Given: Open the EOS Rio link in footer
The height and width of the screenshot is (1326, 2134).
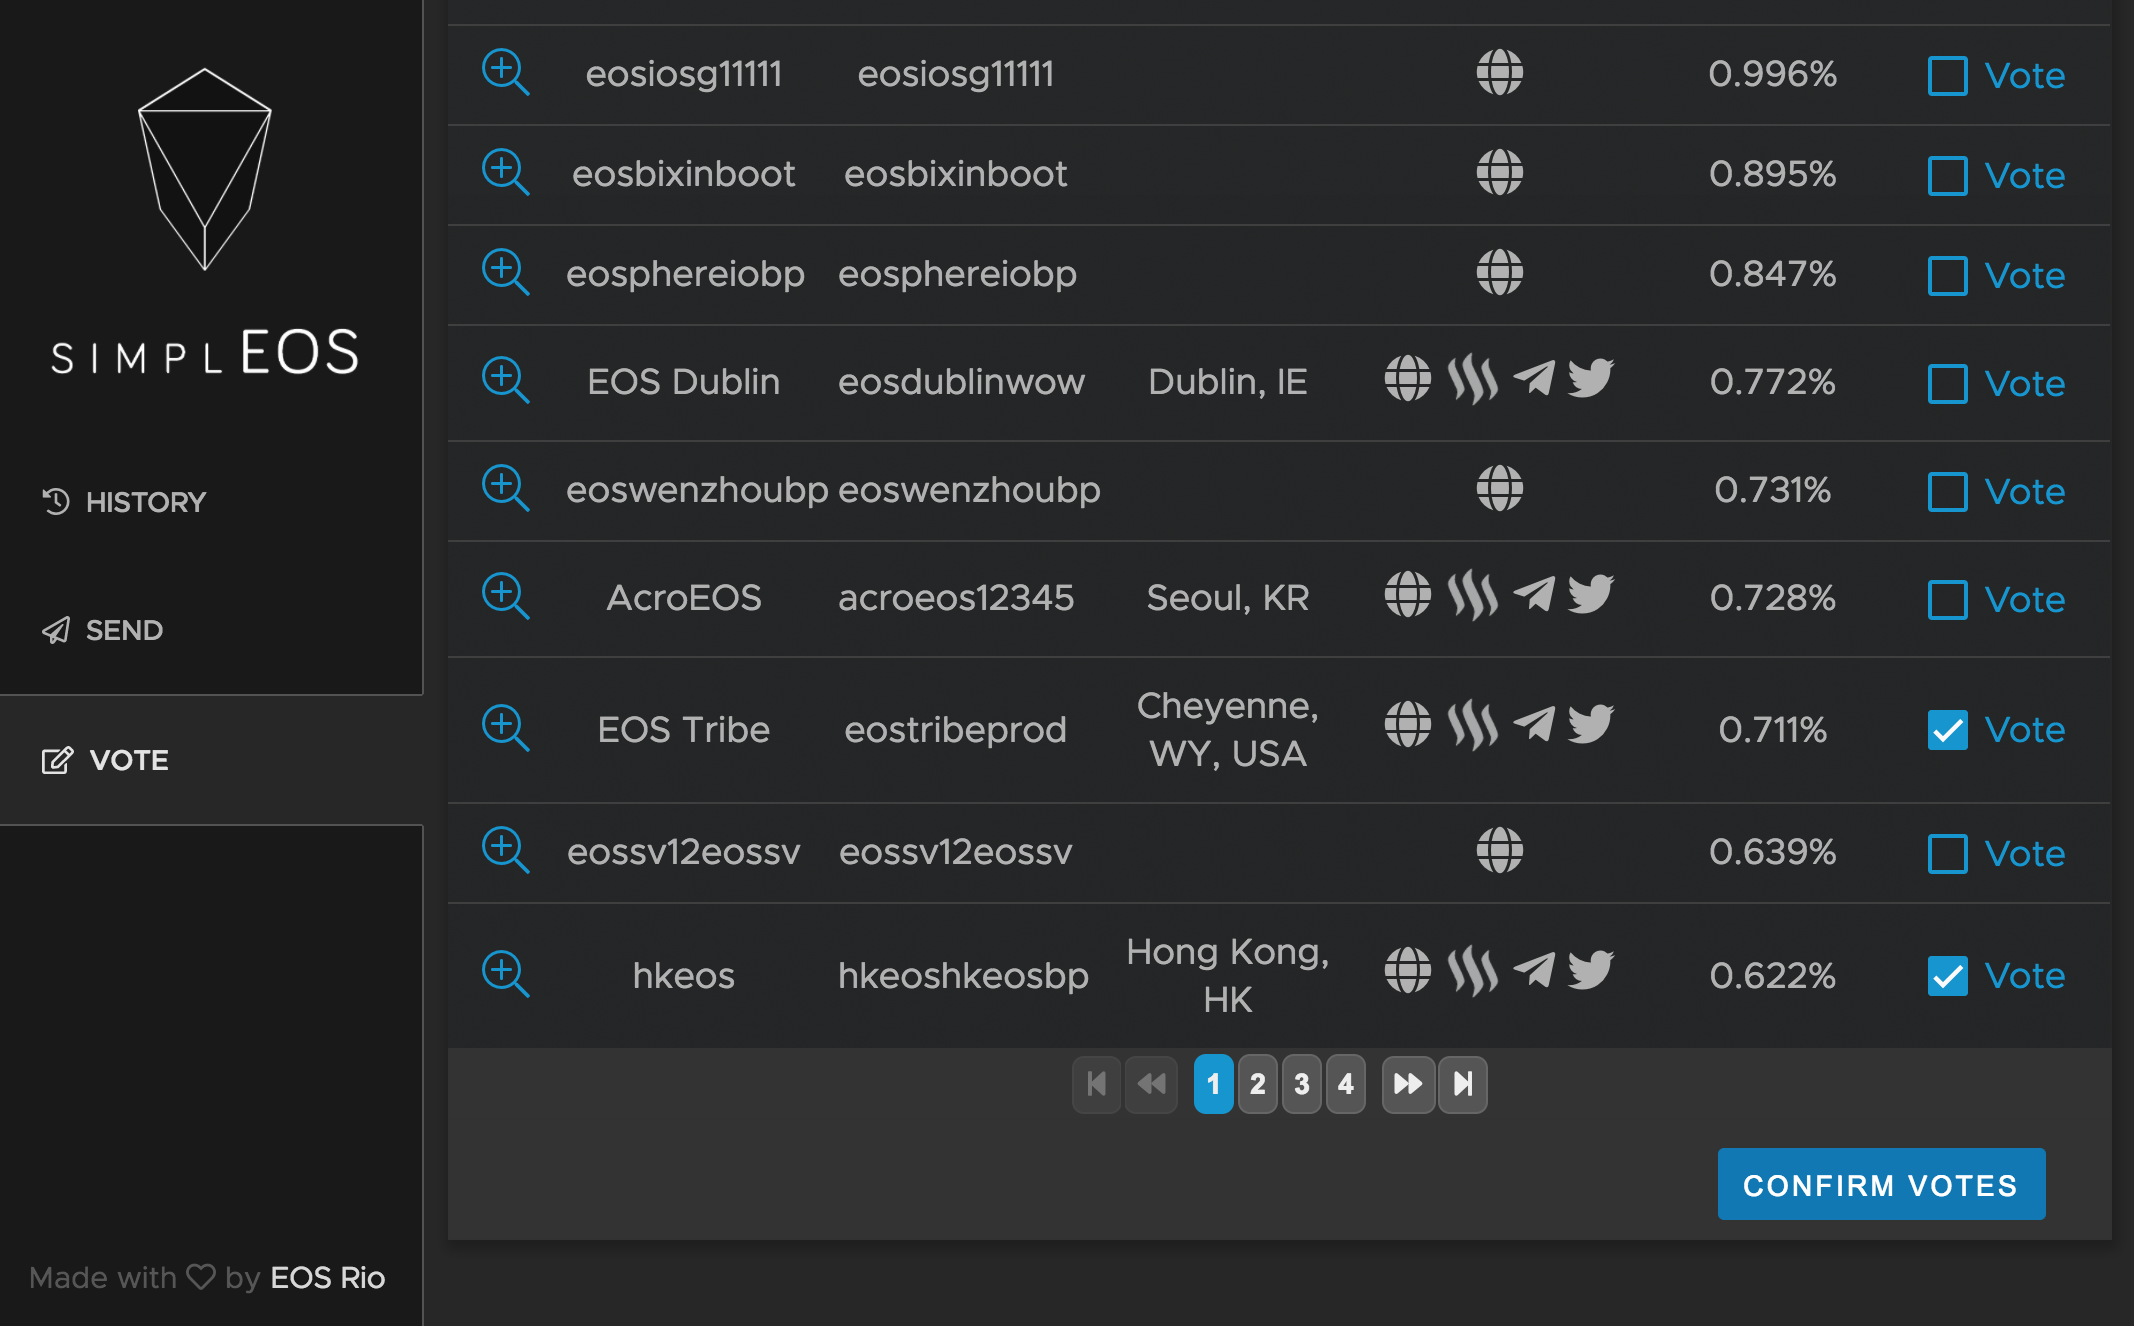Looking at the screenshot, I should pyautogui.click(x=327, y=1278).
